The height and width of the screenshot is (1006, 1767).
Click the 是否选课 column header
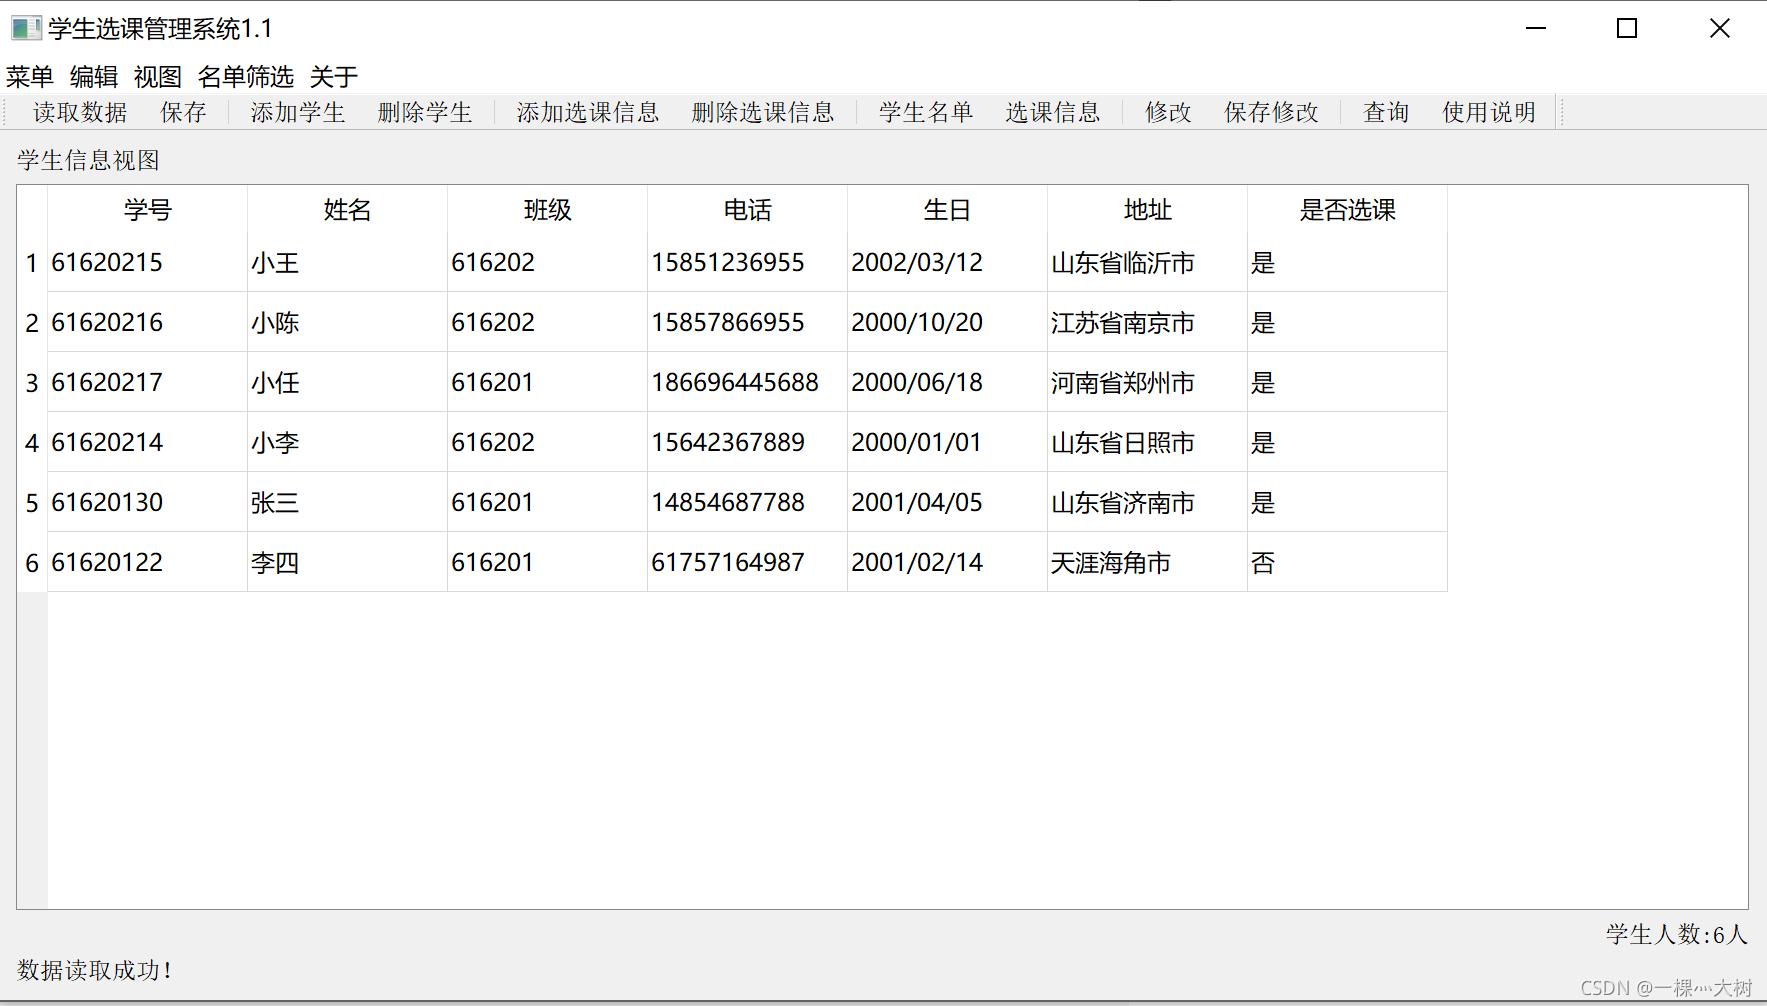pyautogui.click(x=1347, y=210)
